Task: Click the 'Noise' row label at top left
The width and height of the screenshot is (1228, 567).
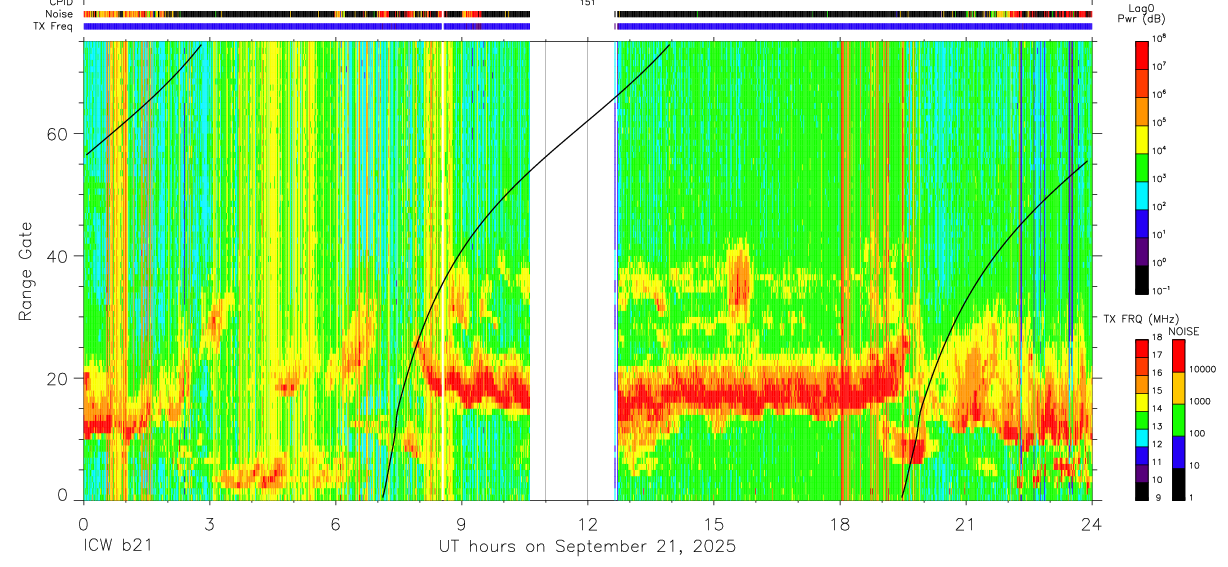Action: 61,14
